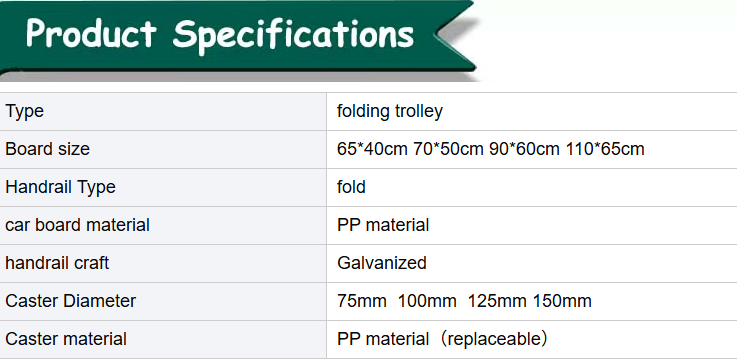The height and width of the screenshot is (362, 737).
Task: Select the Caster material label
Action: point(66,339)
